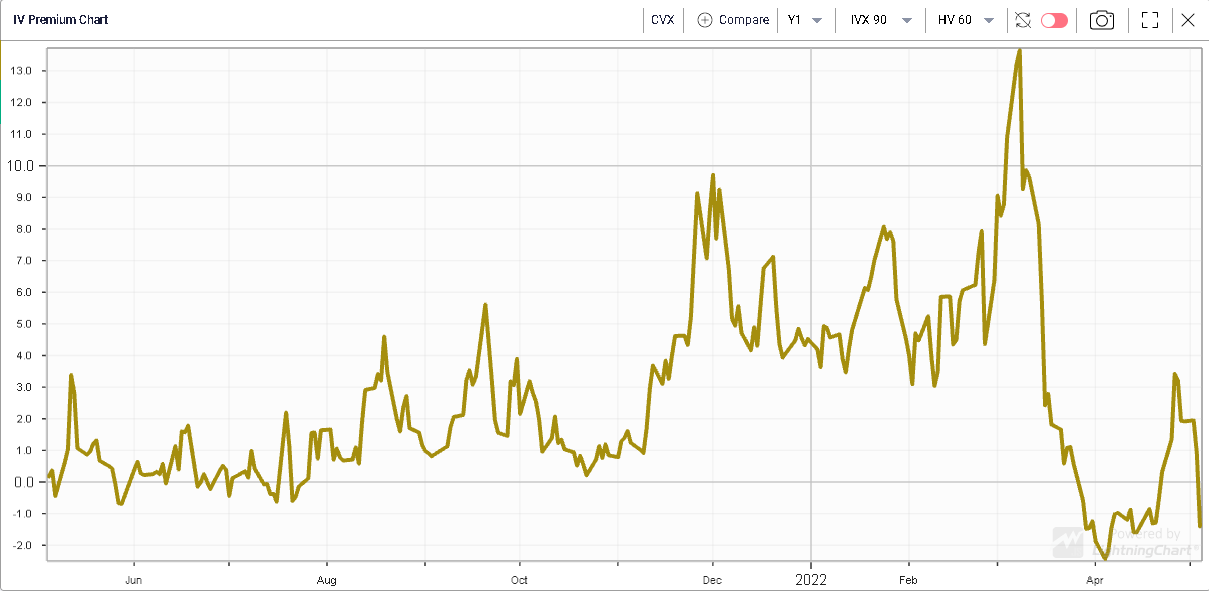The image size is (1209, 592).
Task: Click the 10.0 y-axis label
Action: click(21, 165)
